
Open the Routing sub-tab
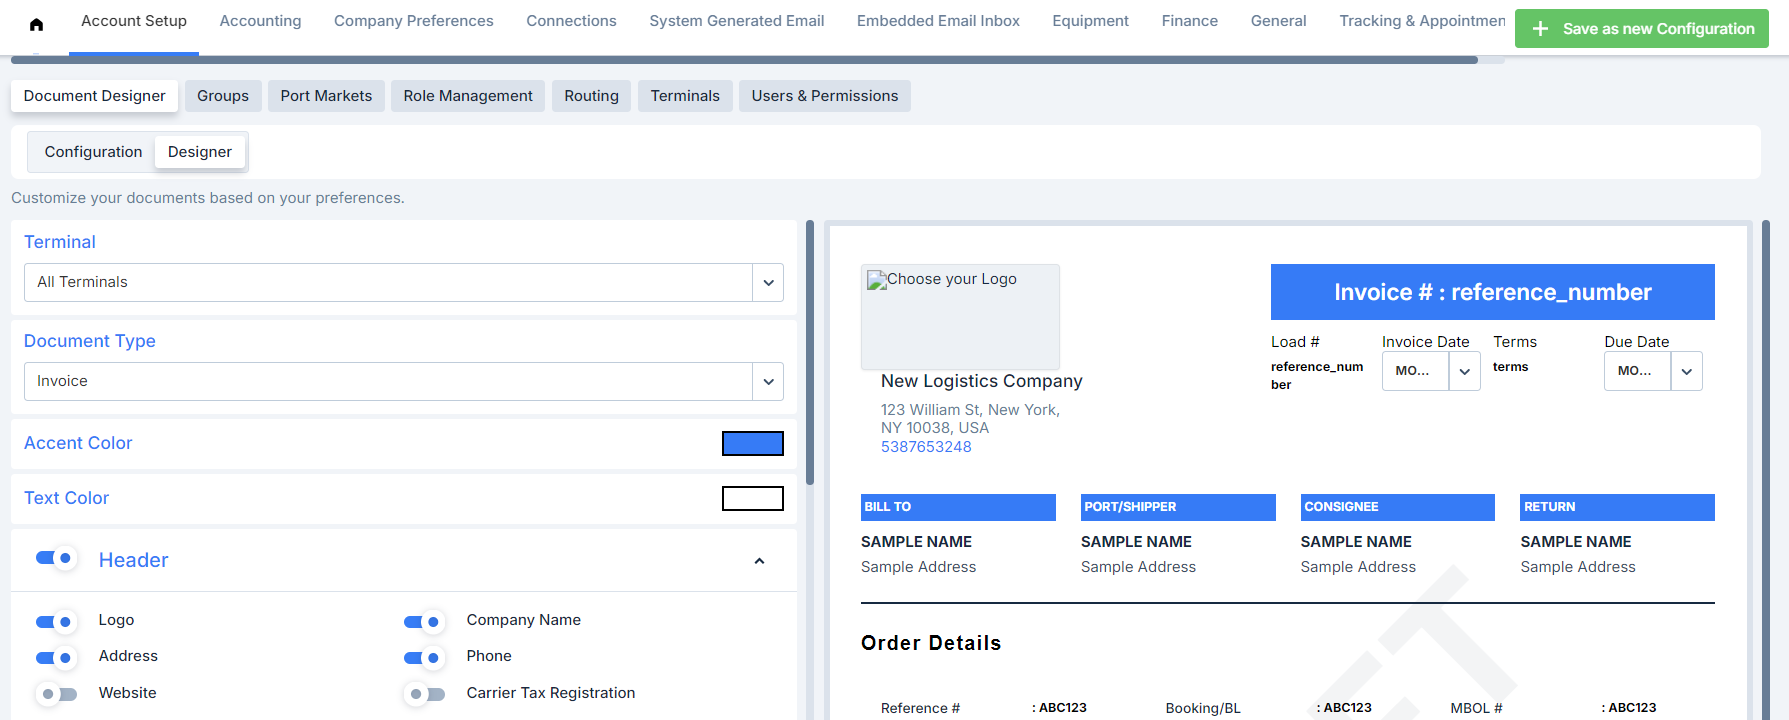point(591,96)
